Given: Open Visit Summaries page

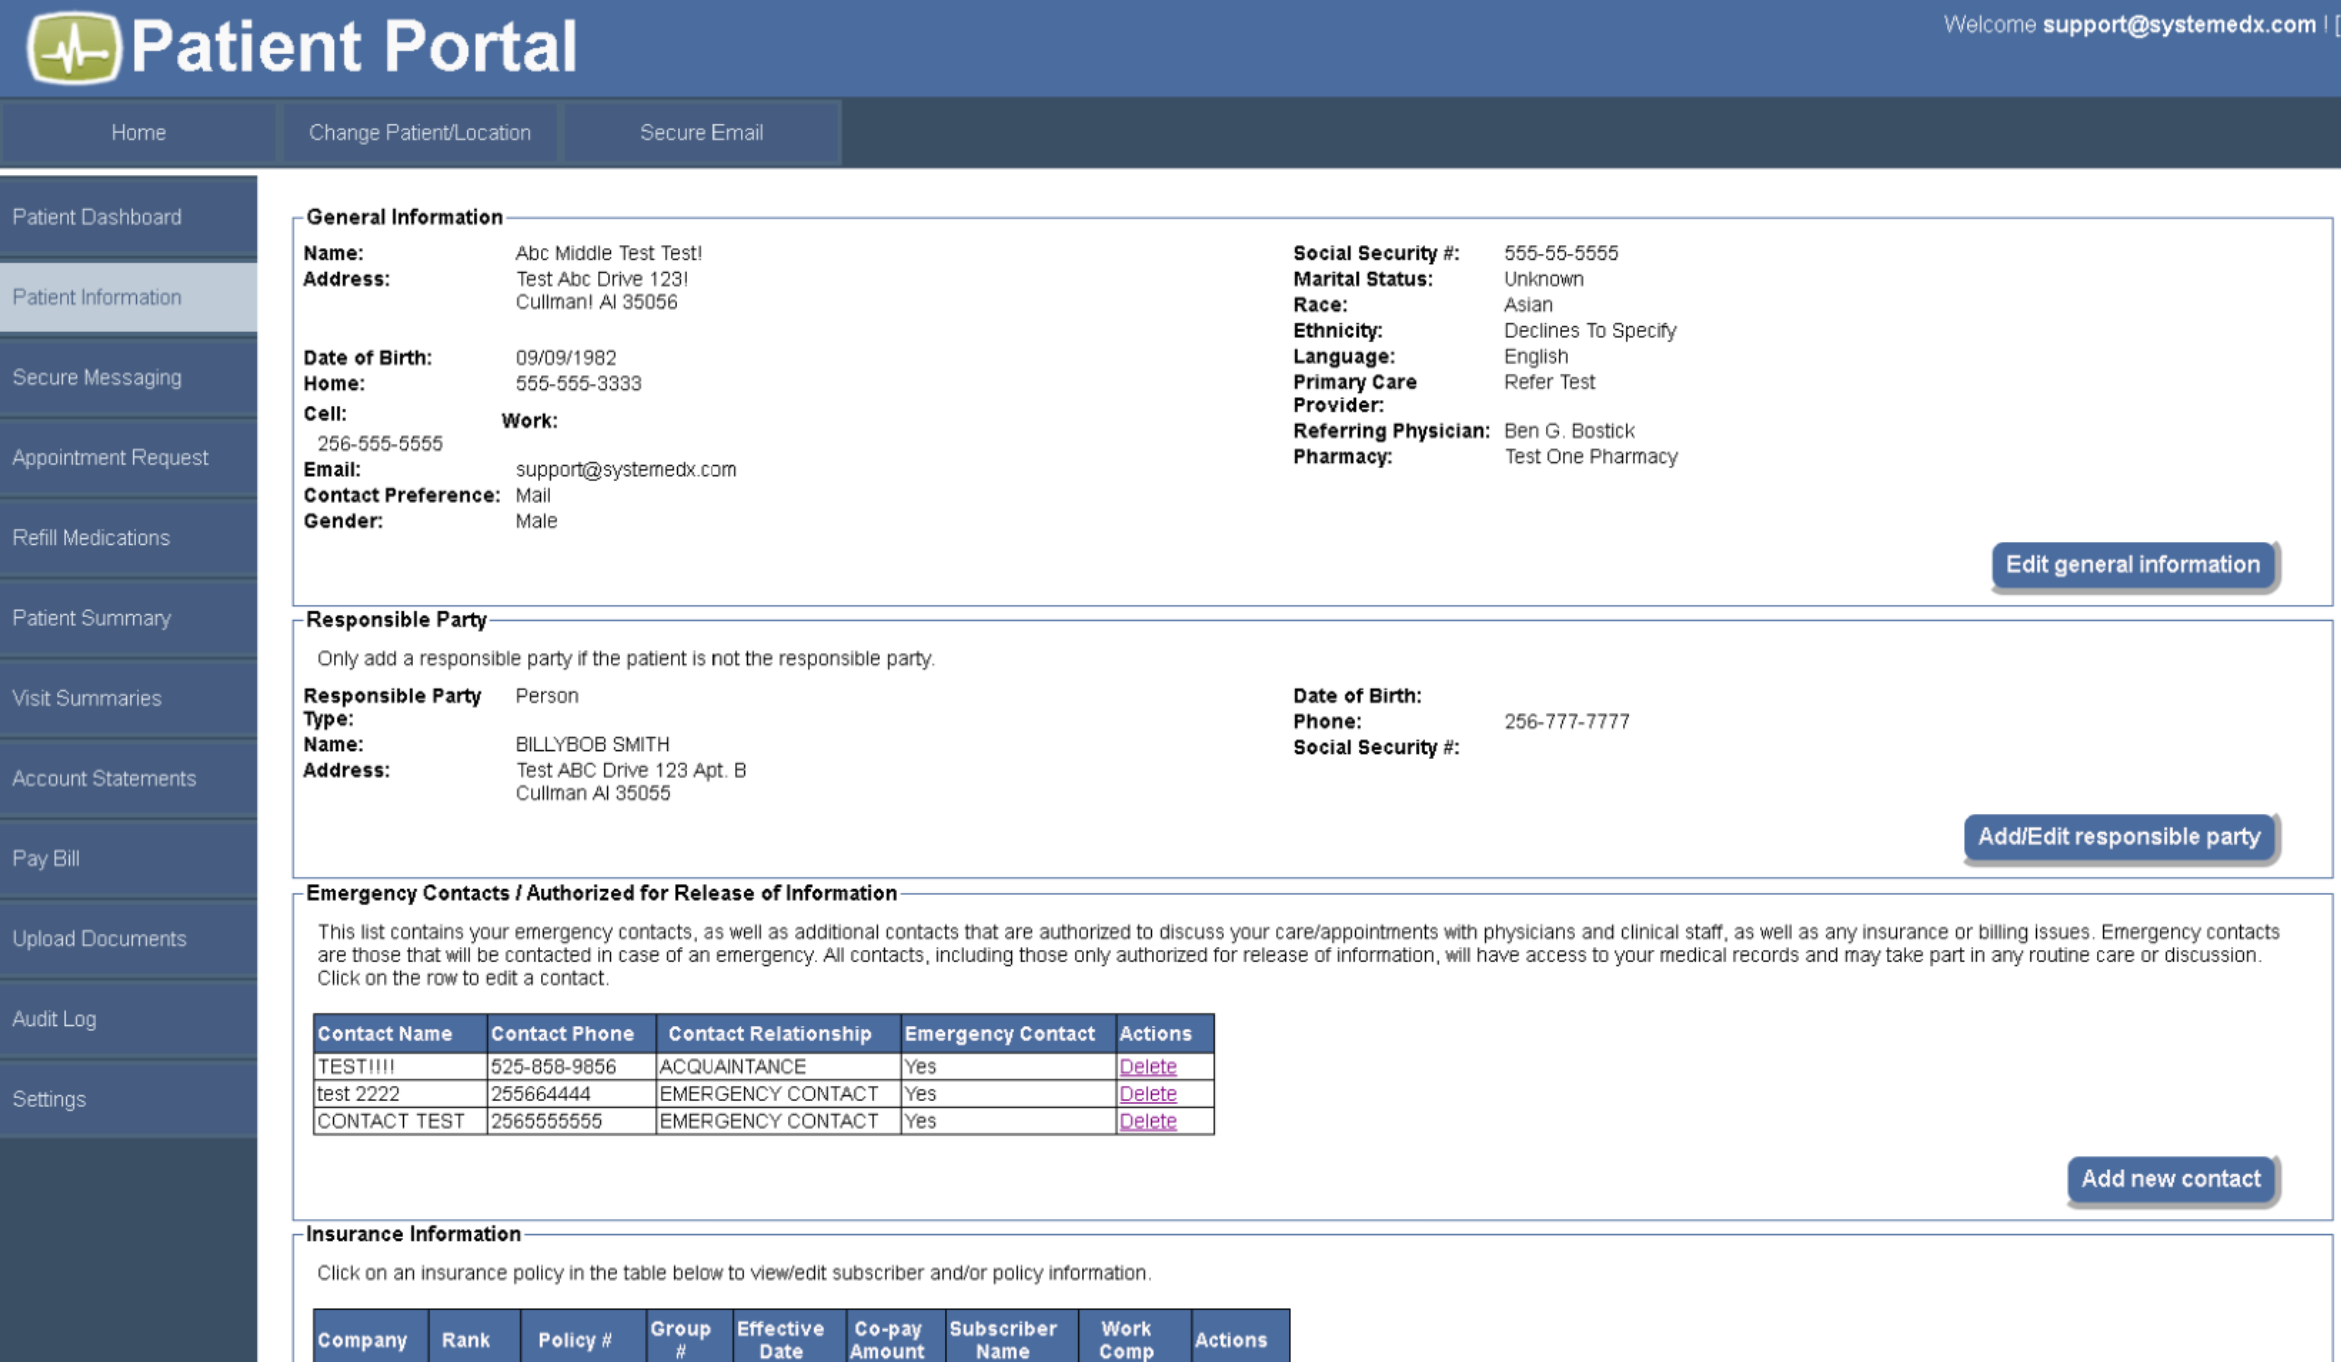Looking at the screenshot, I should click(87, 698).
